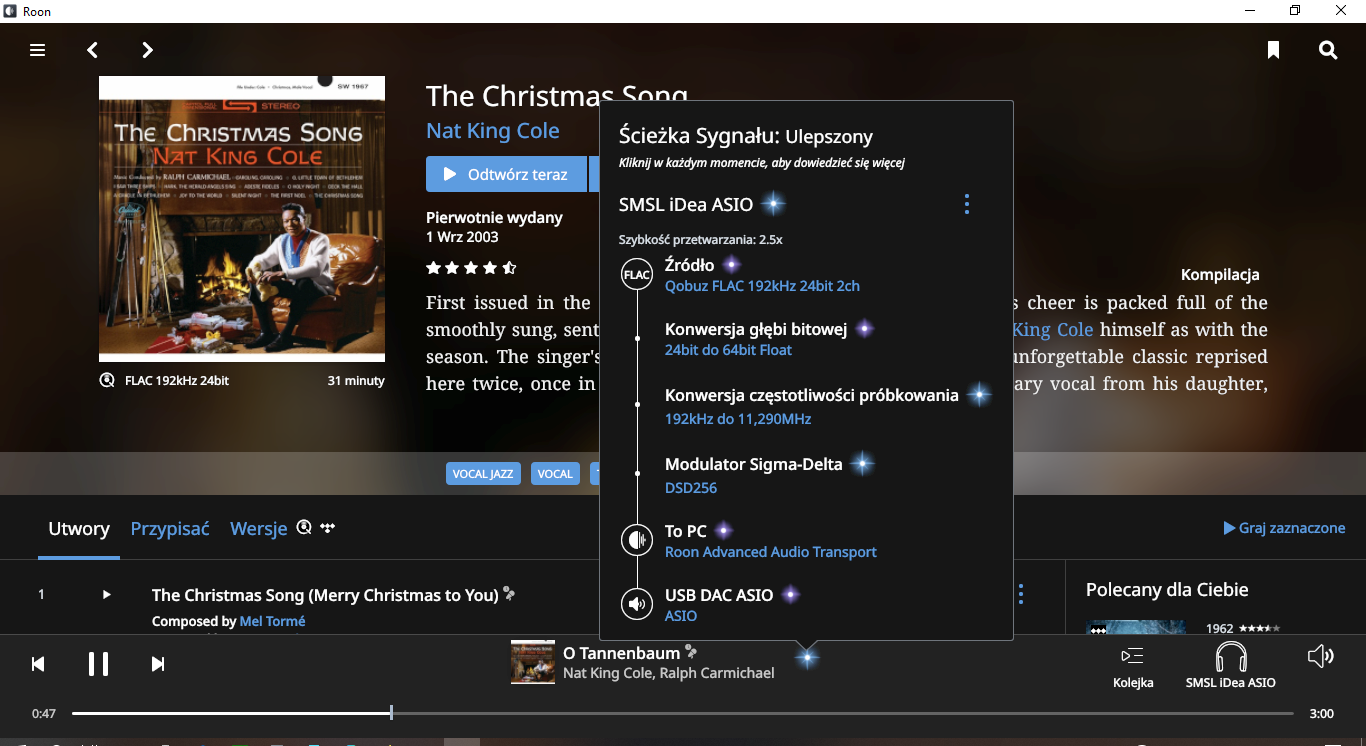Click FLAC 192kHz 24bit quality label under cover
The height and width of the screenshot is (746, 1366).
click(176, 381)
